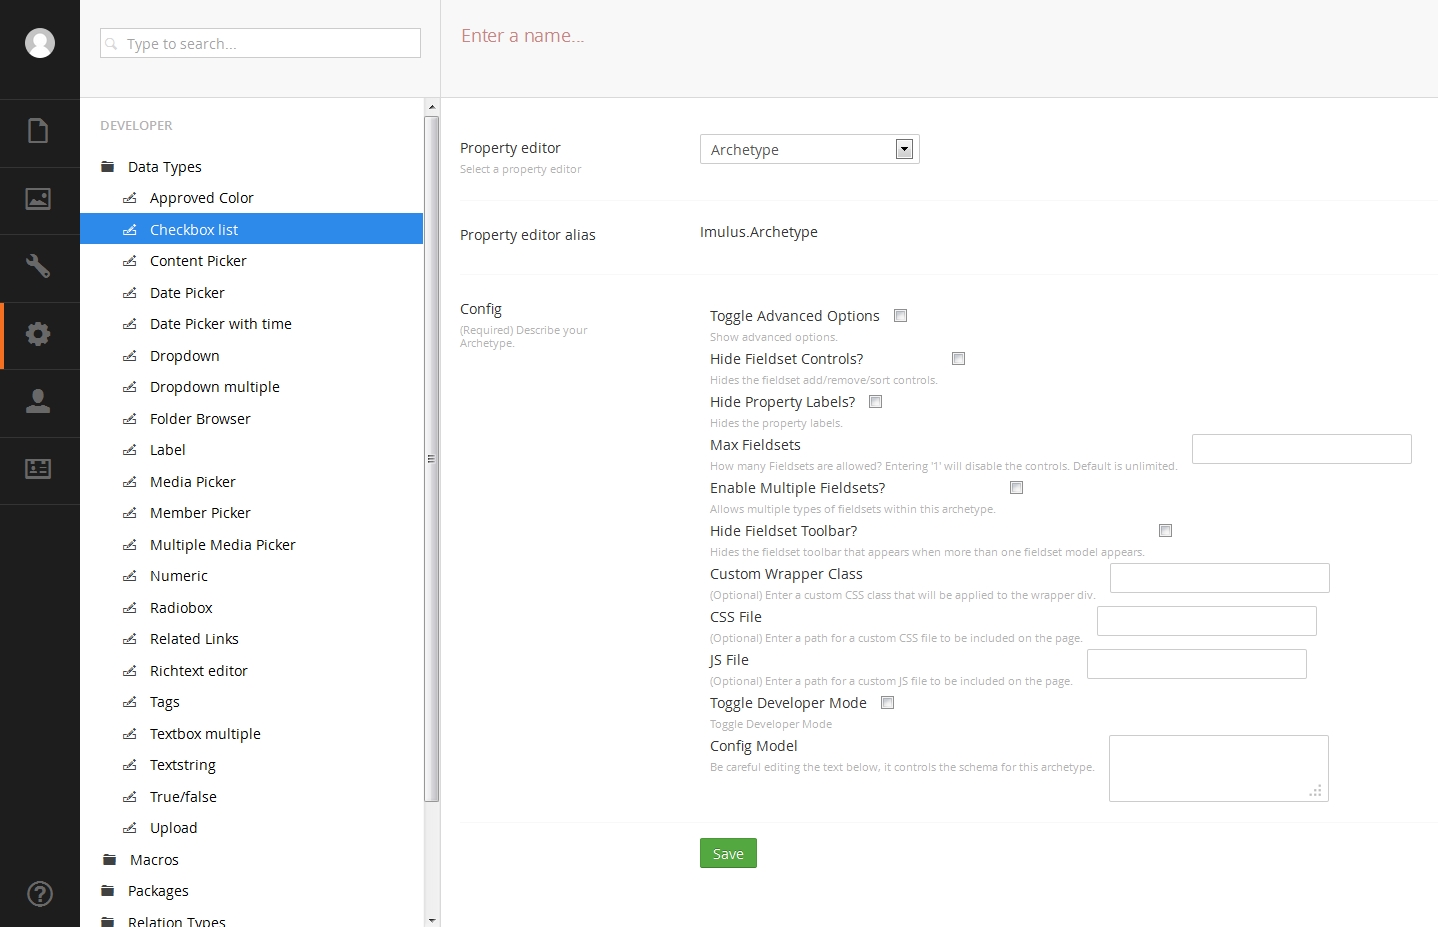Open the Developer gear section icon
1438x927 pixels.
point(38,334)
